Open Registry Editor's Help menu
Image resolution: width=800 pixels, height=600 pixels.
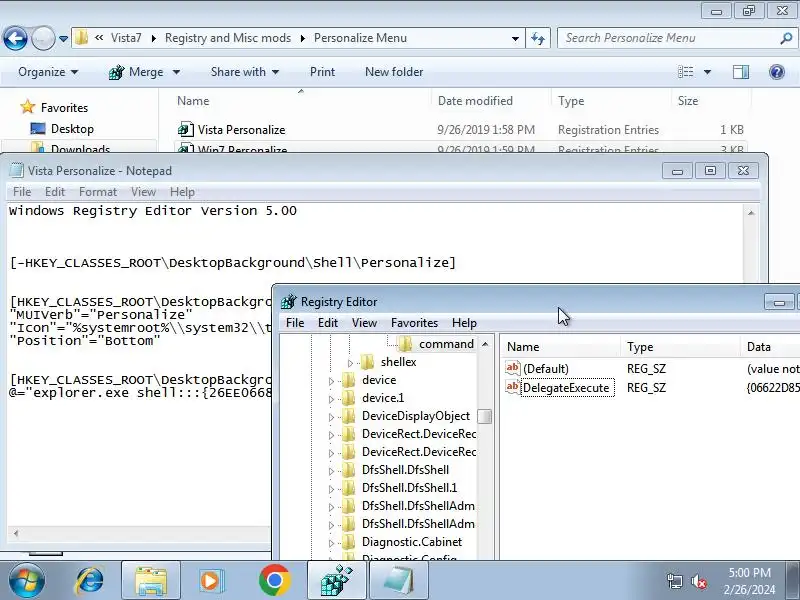point(464,323)
